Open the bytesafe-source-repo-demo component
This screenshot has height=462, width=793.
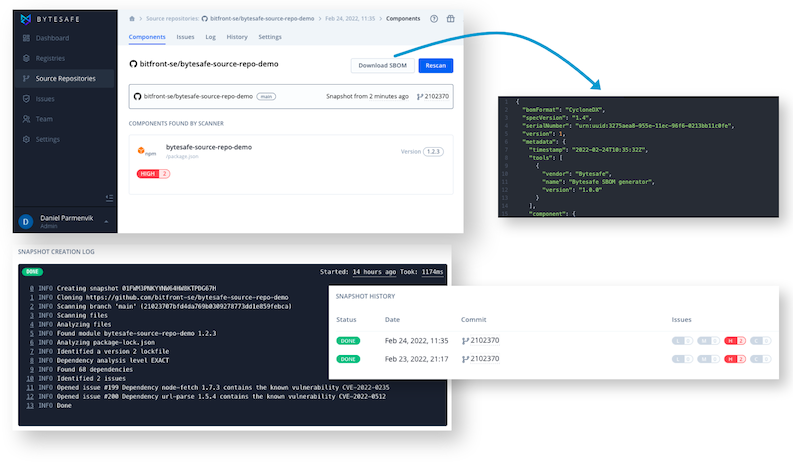(209, 147)
